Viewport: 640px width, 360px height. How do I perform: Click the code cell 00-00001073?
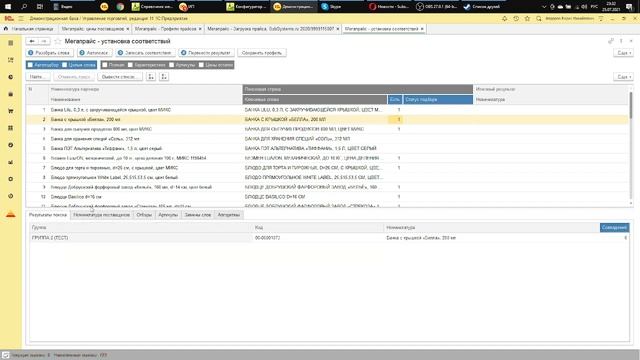coord(267,238)
